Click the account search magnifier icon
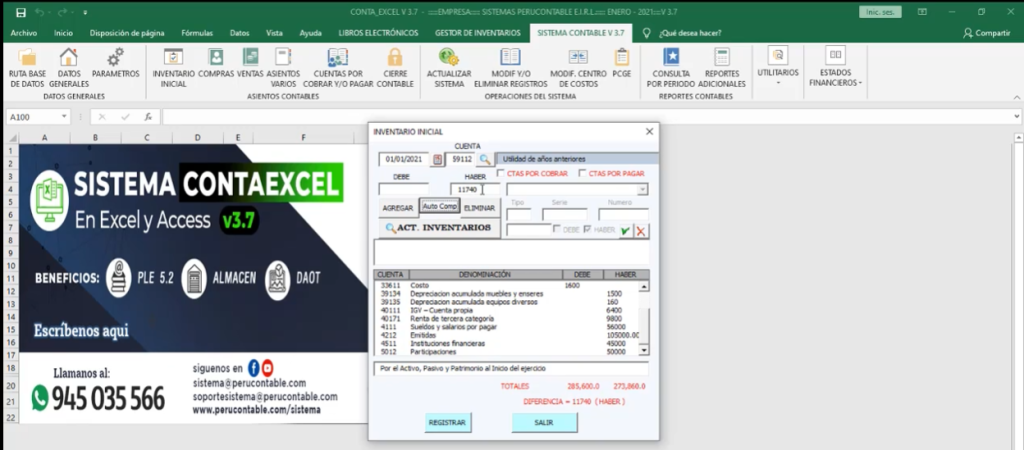1024x450 pixels. [x=485, y=159]
